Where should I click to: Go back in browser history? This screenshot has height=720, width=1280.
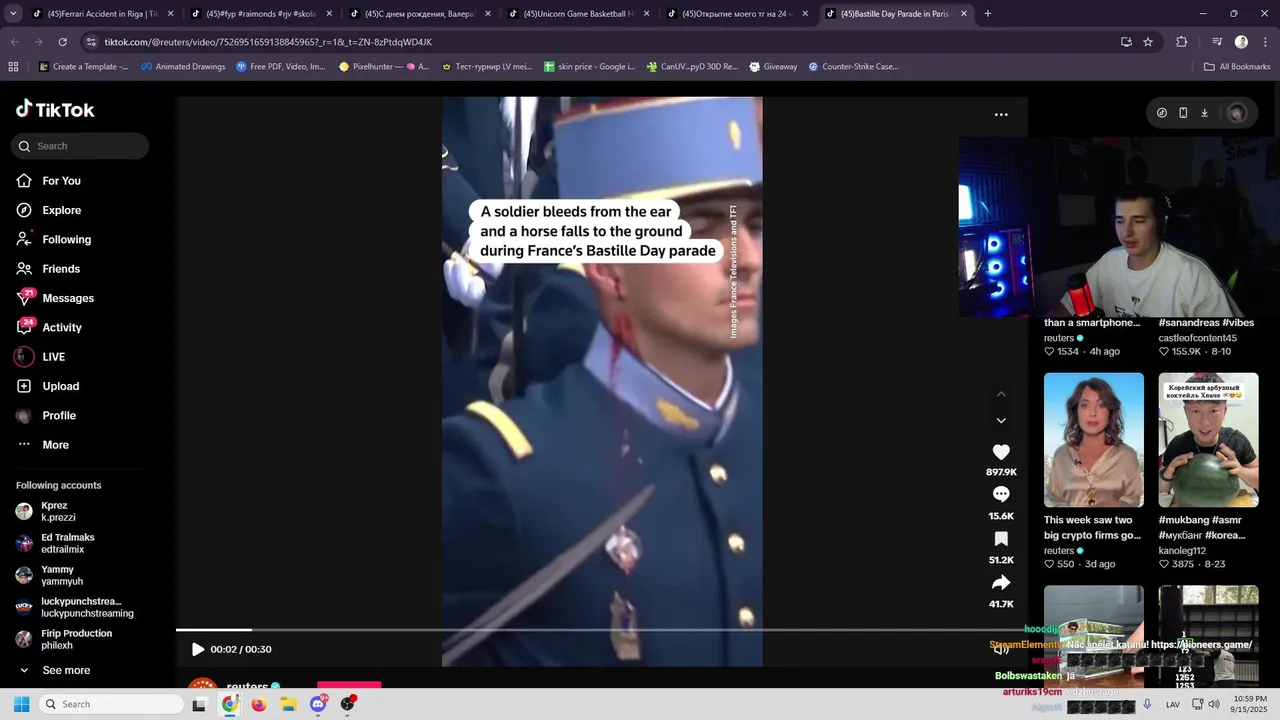click(15, 42)
